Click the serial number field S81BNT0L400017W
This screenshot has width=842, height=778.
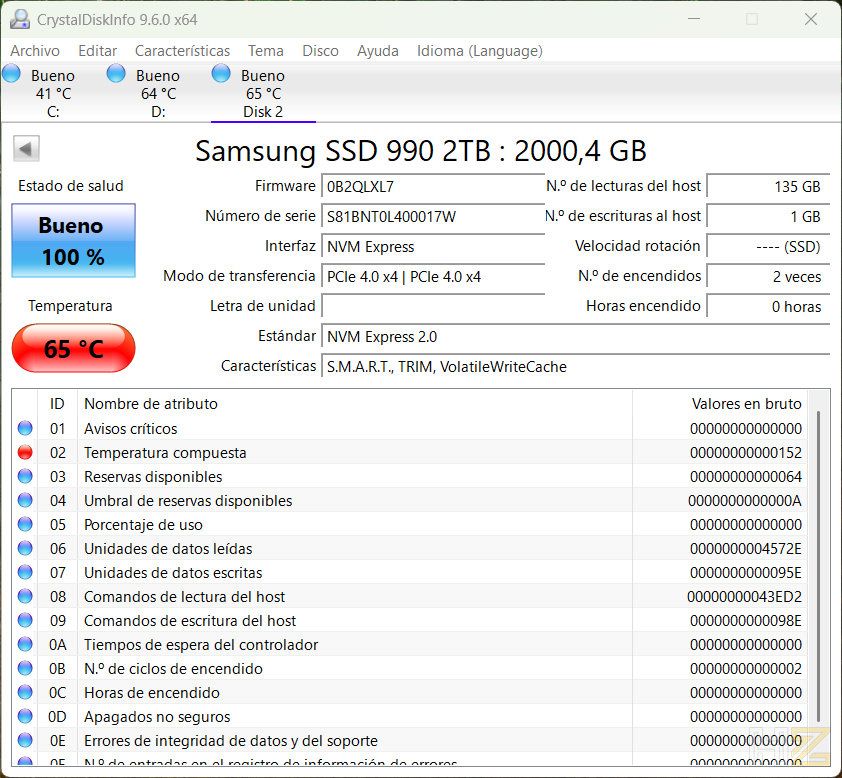[433, 216]
